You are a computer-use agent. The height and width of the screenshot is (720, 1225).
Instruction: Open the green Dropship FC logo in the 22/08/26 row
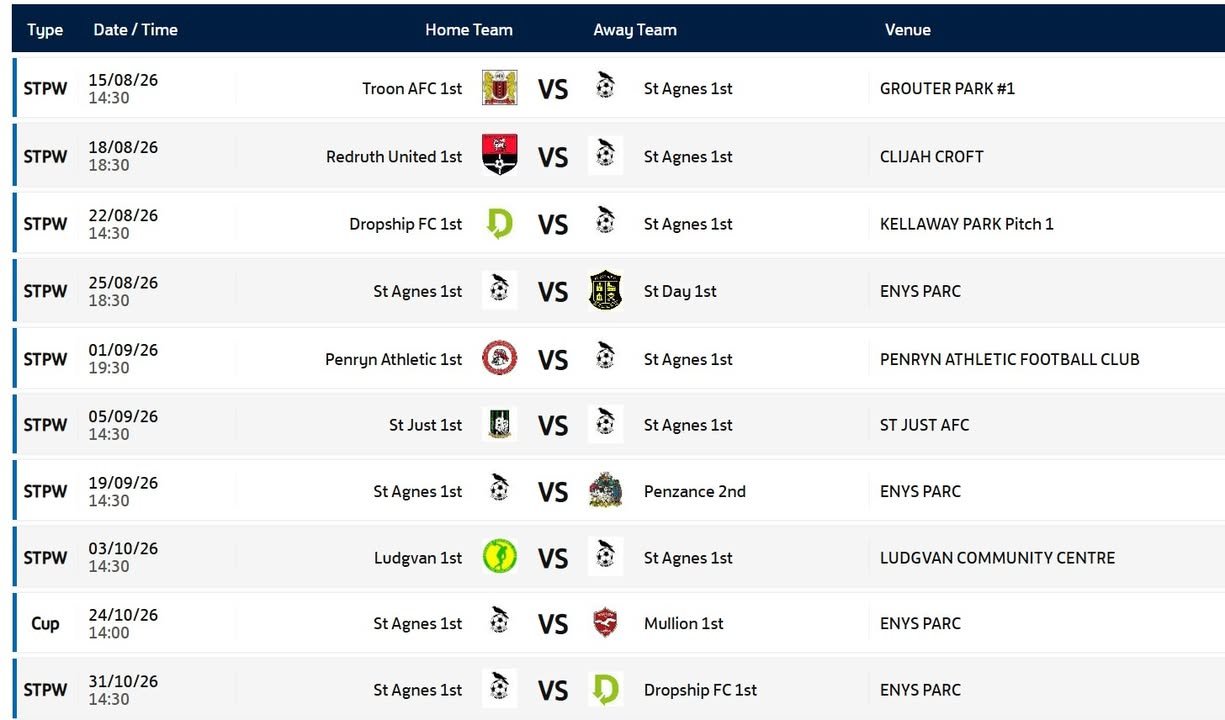(x=499, y=223)
